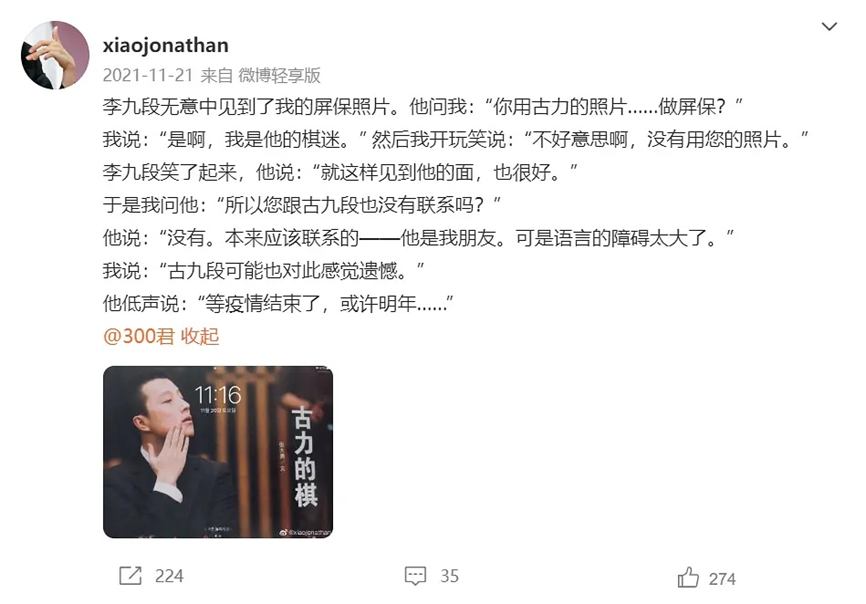Expand post options chevron menu

click(x=829, y=26)
